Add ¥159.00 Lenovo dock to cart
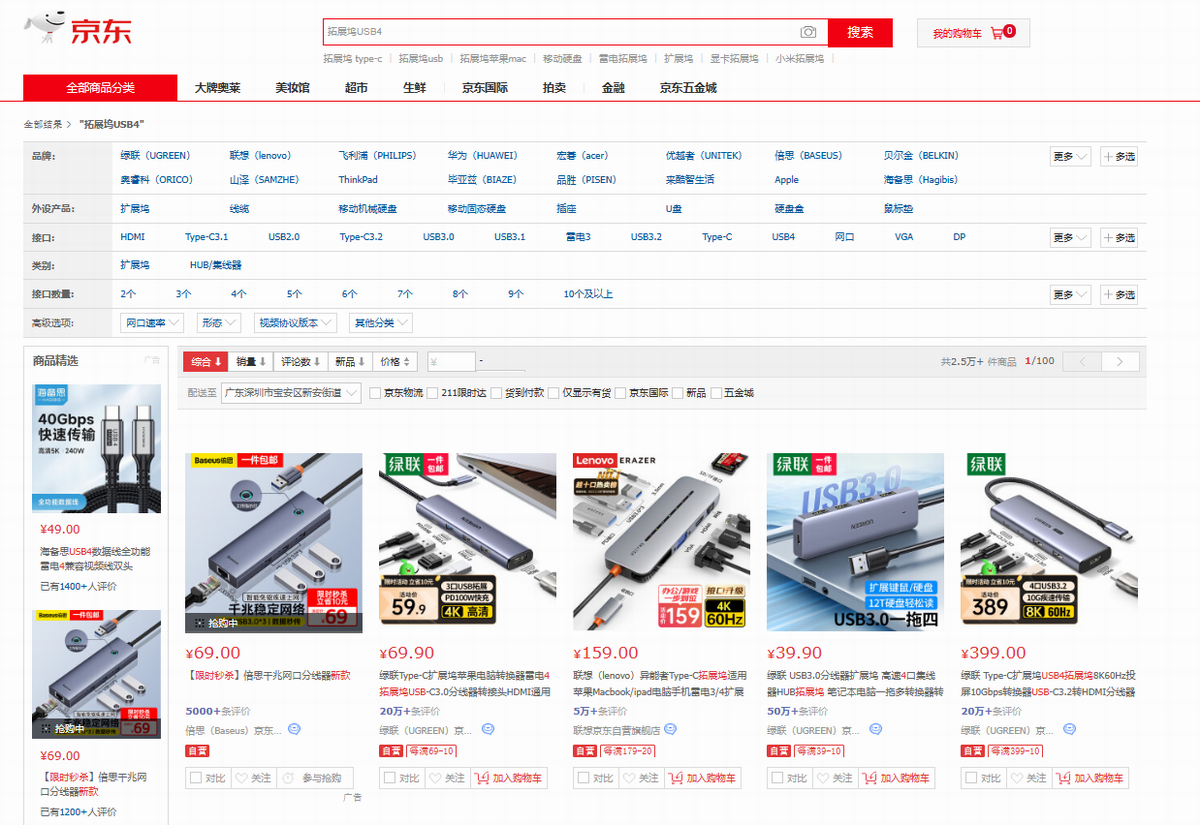Image resolution: width=1200 pixels, height=825 pixels. coord(702,778)
